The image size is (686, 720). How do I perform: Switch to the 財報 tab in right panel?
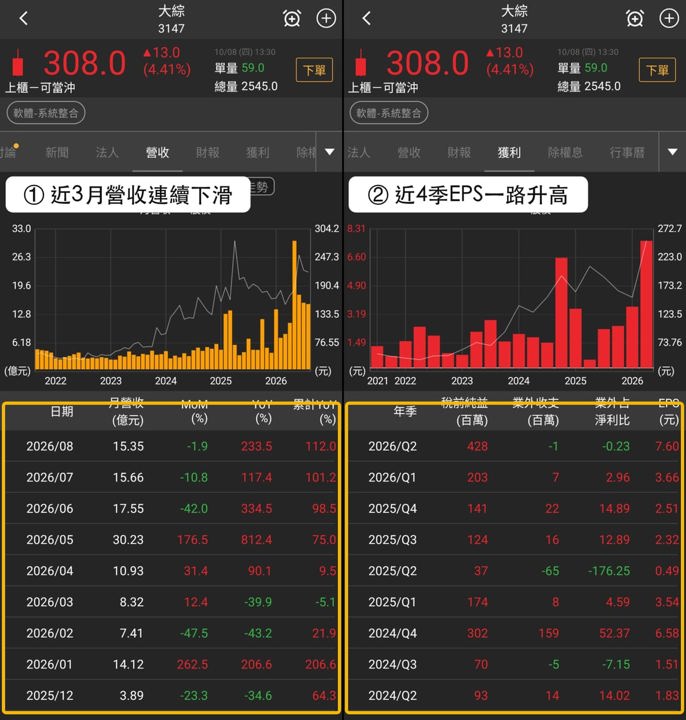(x=459, y=152)
